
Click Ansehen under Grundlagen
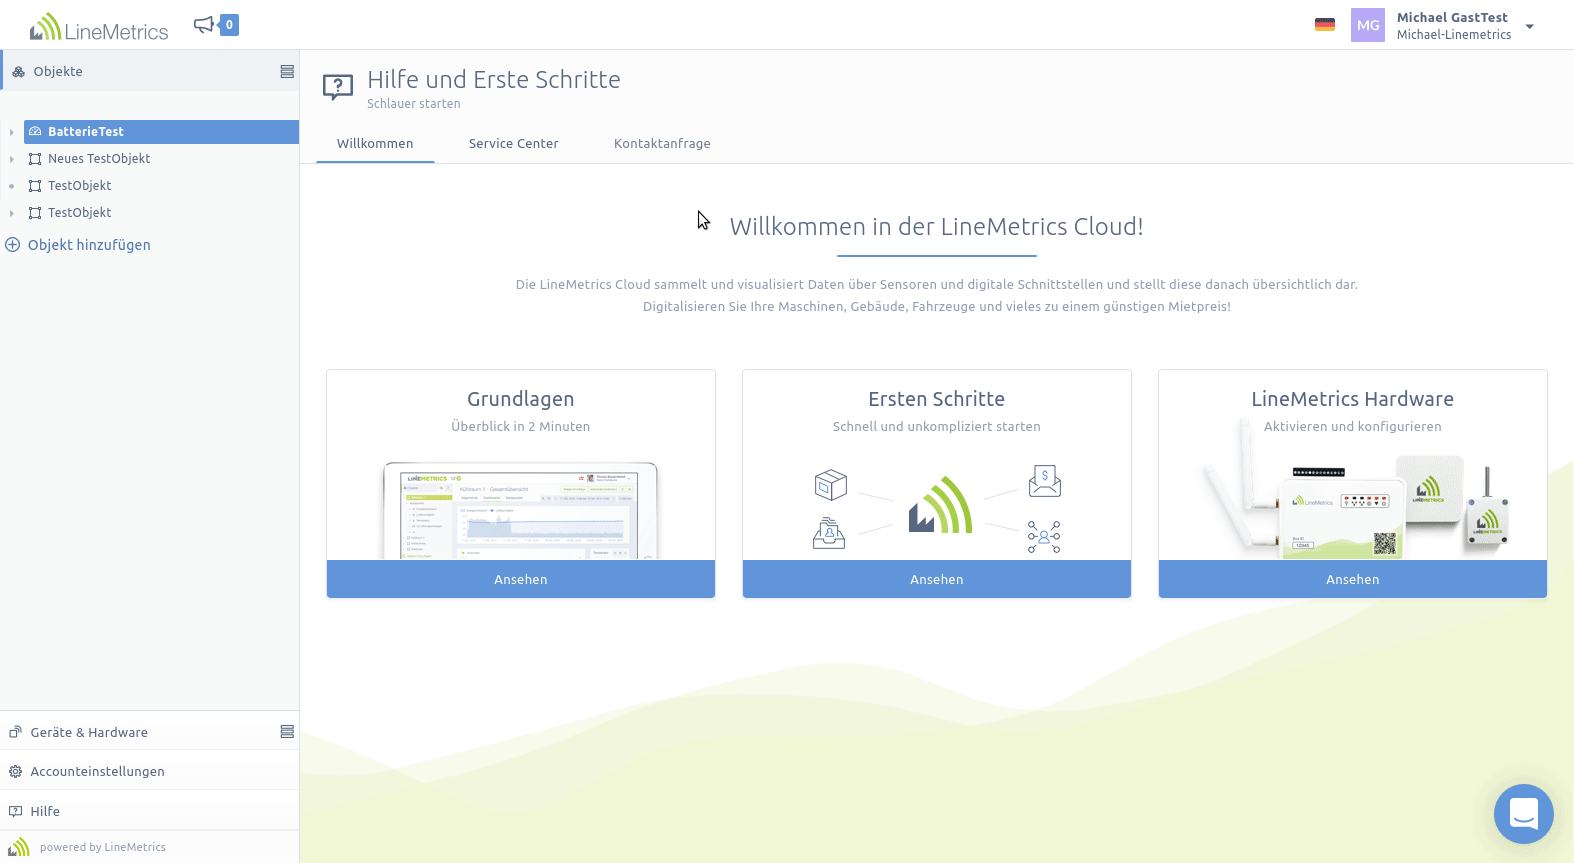521,579
